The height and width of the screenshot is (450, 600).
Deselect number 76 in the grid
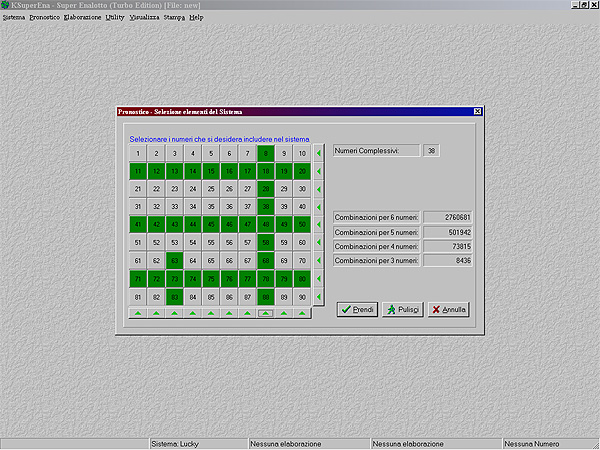[229, 279]
